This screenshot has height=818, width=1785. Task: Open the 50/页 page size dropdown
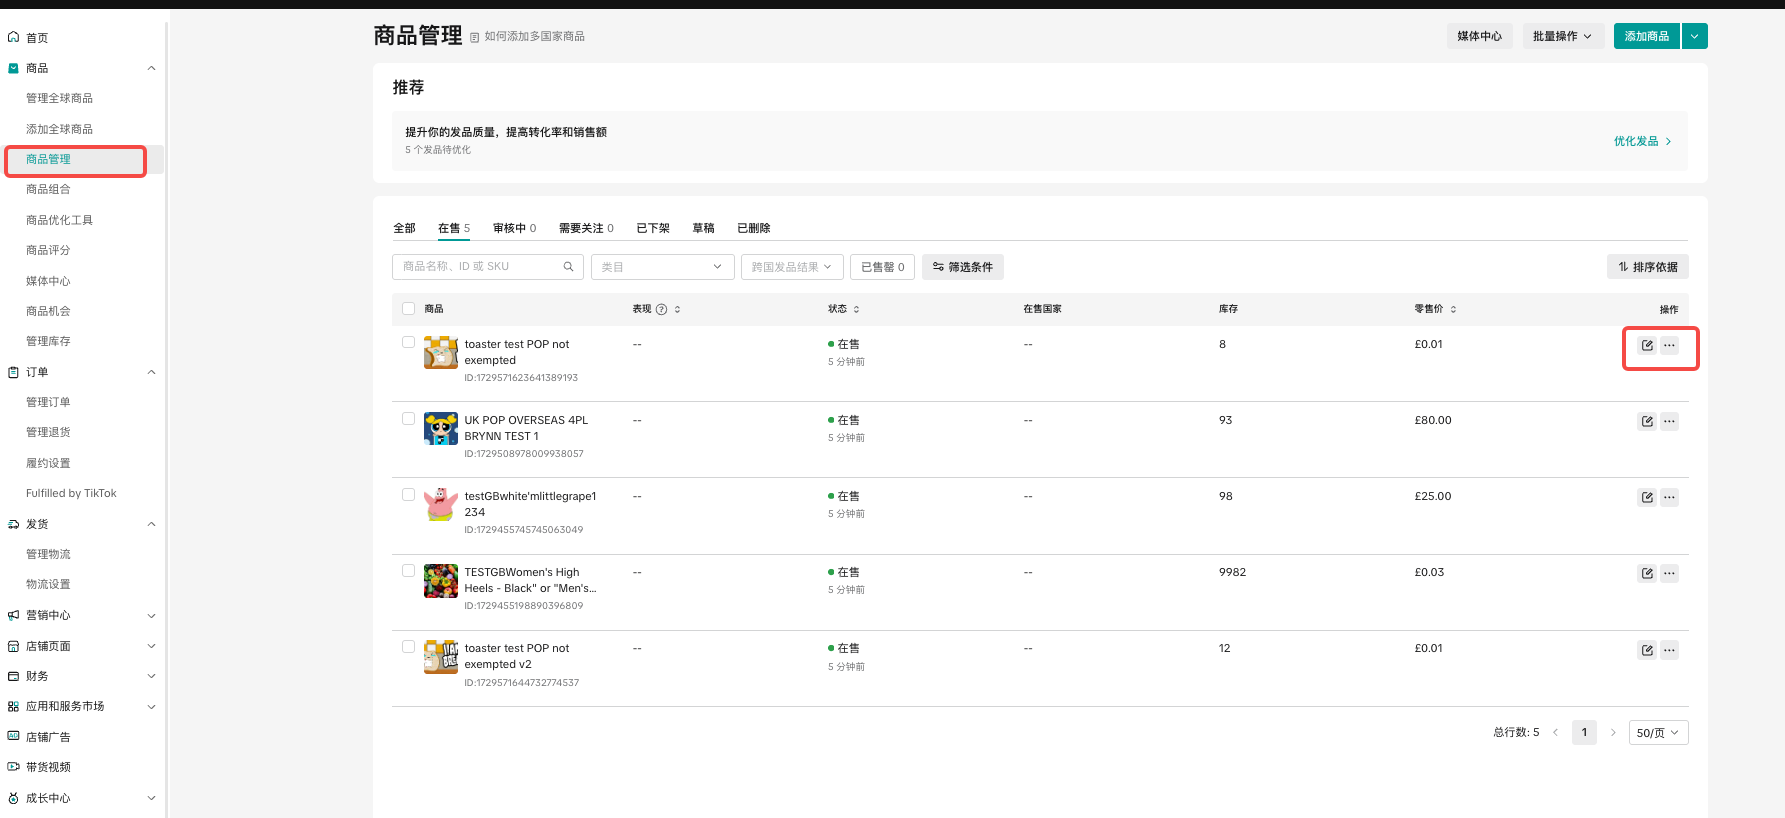(1657, 733)
